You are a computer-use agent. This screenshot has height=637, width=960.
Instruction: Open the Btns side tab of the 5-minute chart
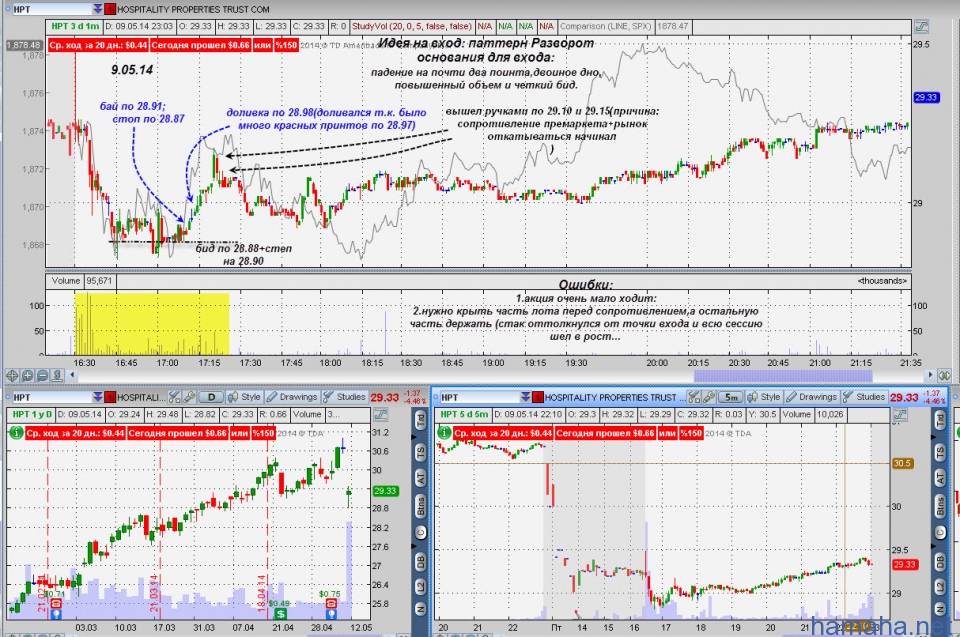[x=940, y=506]
